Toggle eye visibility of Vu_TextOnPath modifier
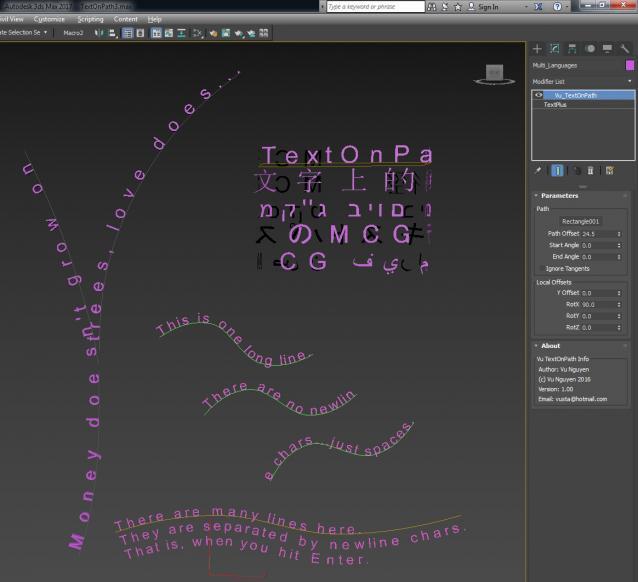The height and width of the screenshot is (582, 638). coord(538,95)
